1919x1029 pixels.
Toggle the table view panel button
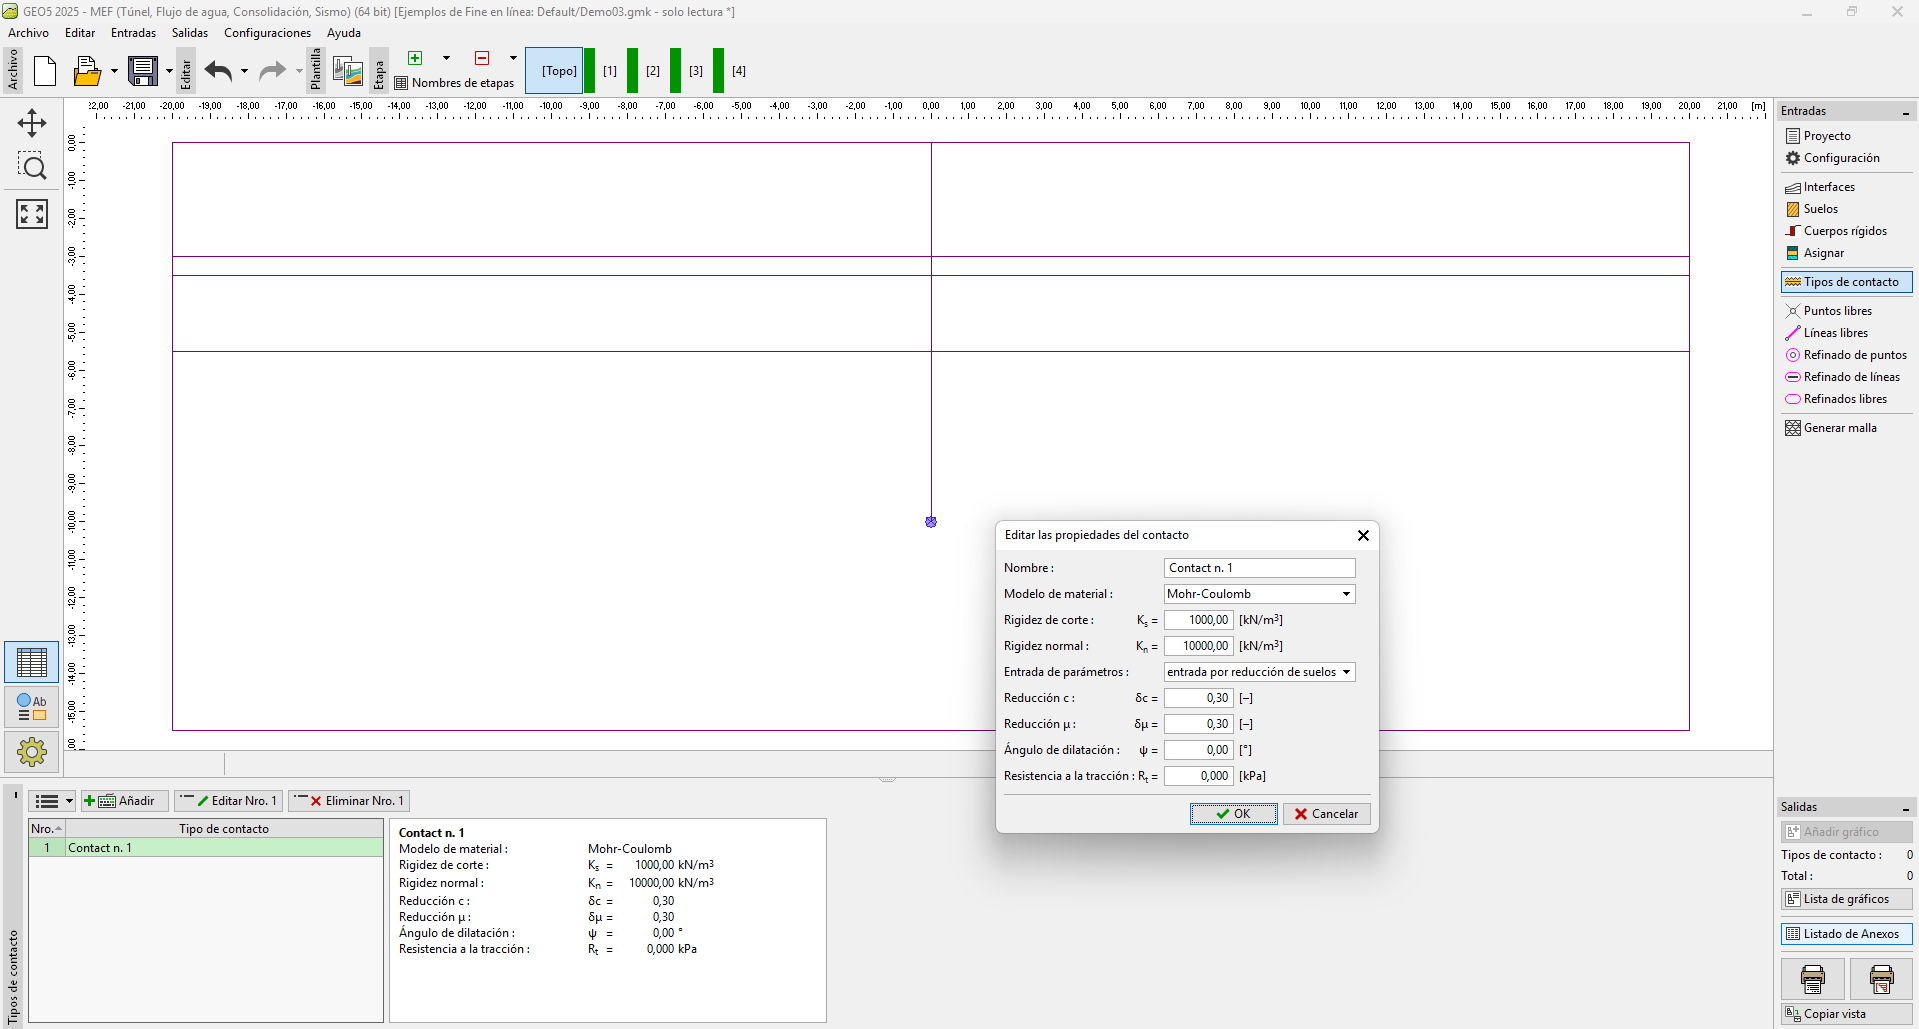pyautogui.click(x=32, y=663)
